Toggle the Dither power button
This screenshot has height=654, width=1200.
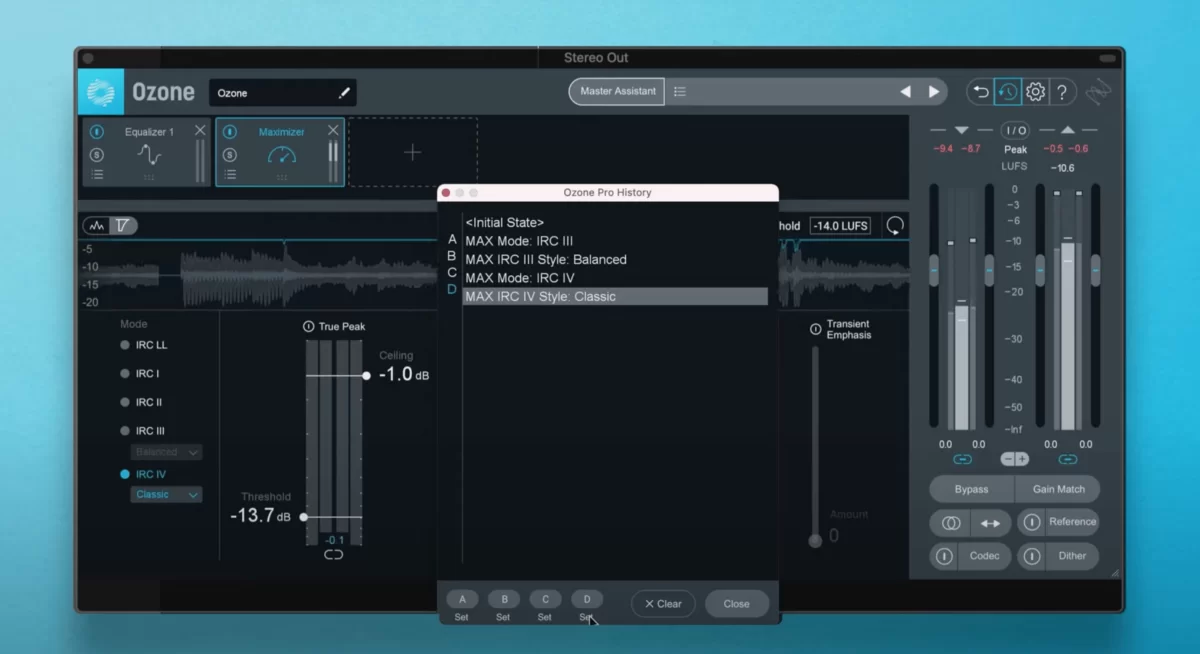click(1031, 556)
